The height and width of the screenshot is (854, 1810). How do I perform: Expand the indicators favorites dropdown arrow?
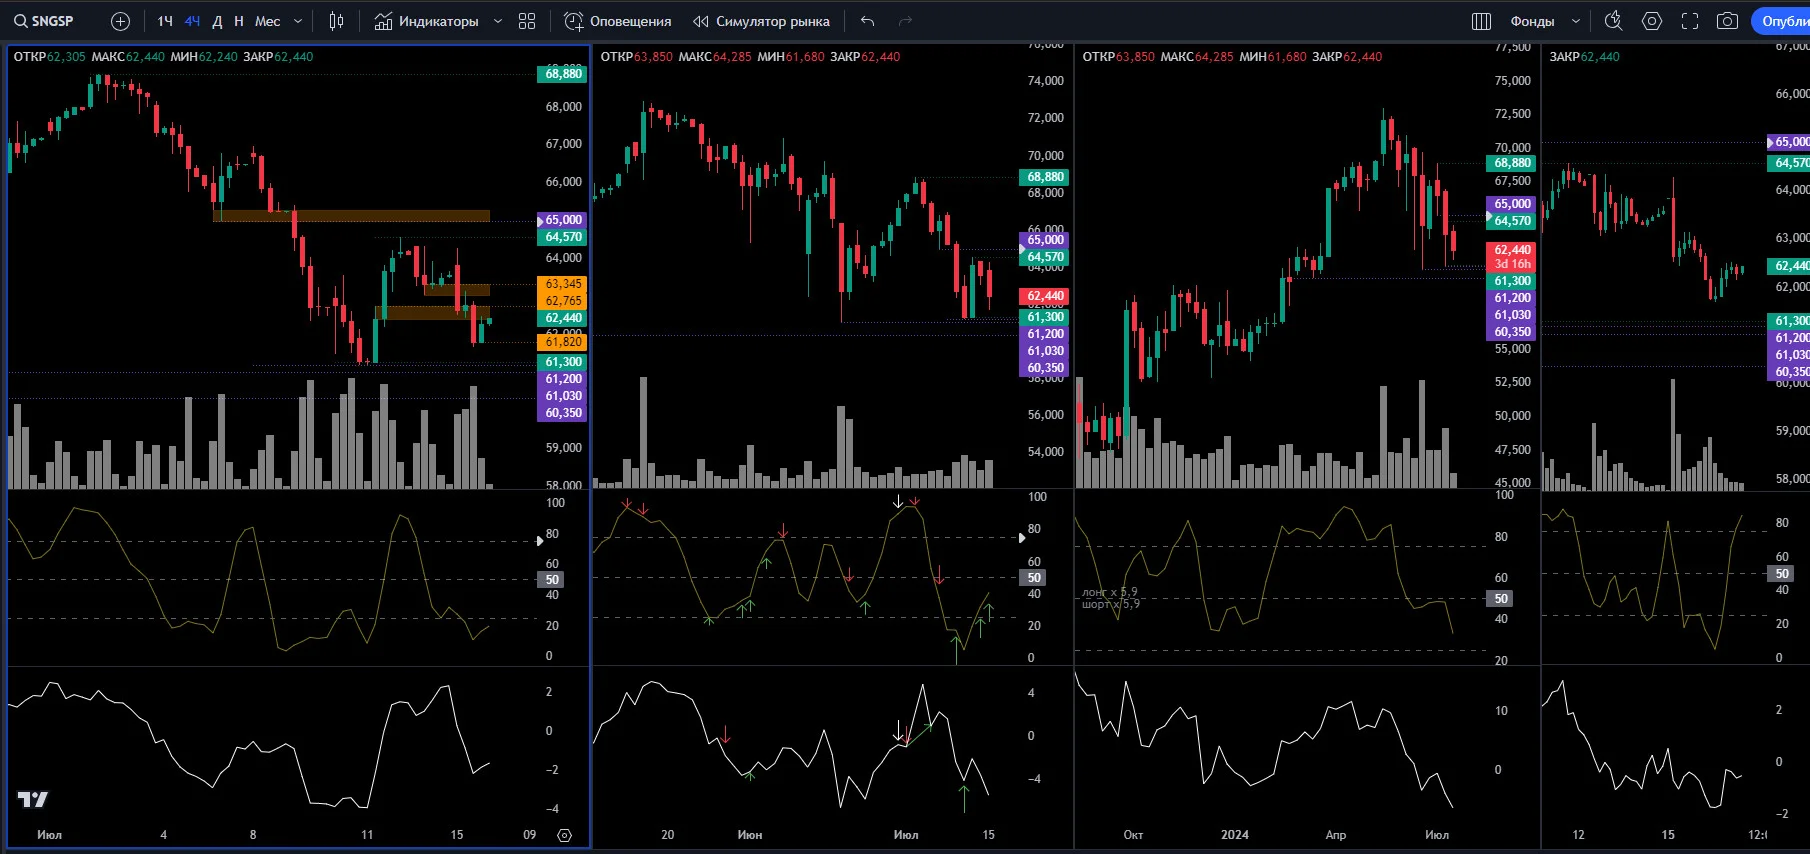pos(498,21)
